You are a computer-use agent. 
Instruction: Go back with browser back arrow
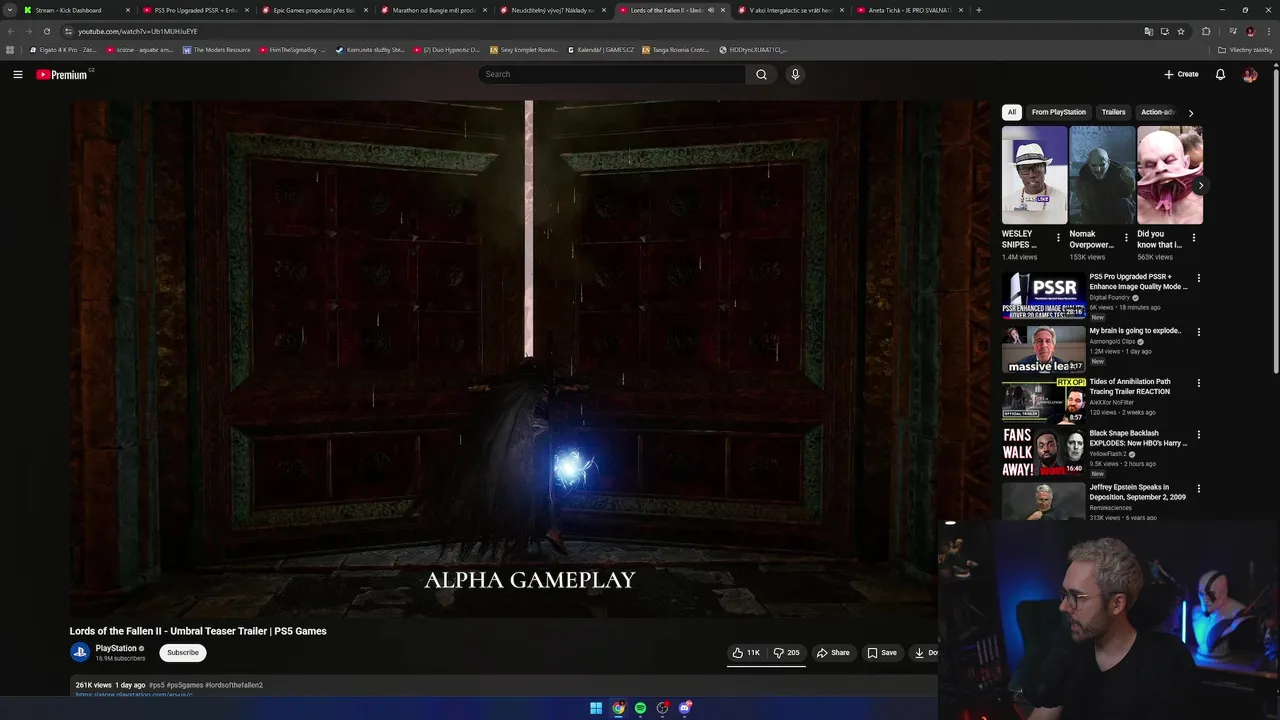(x=11, y=31)
